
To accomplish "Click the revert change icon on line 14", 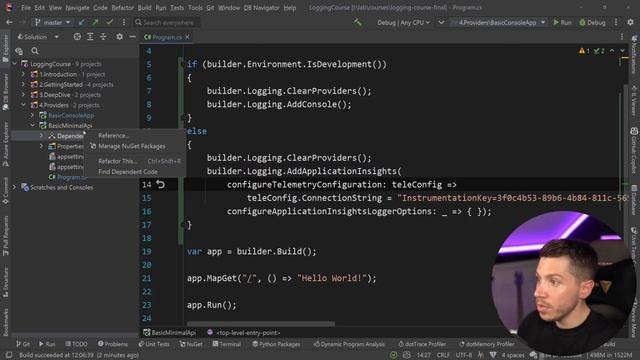I will (x=160, y=184).
